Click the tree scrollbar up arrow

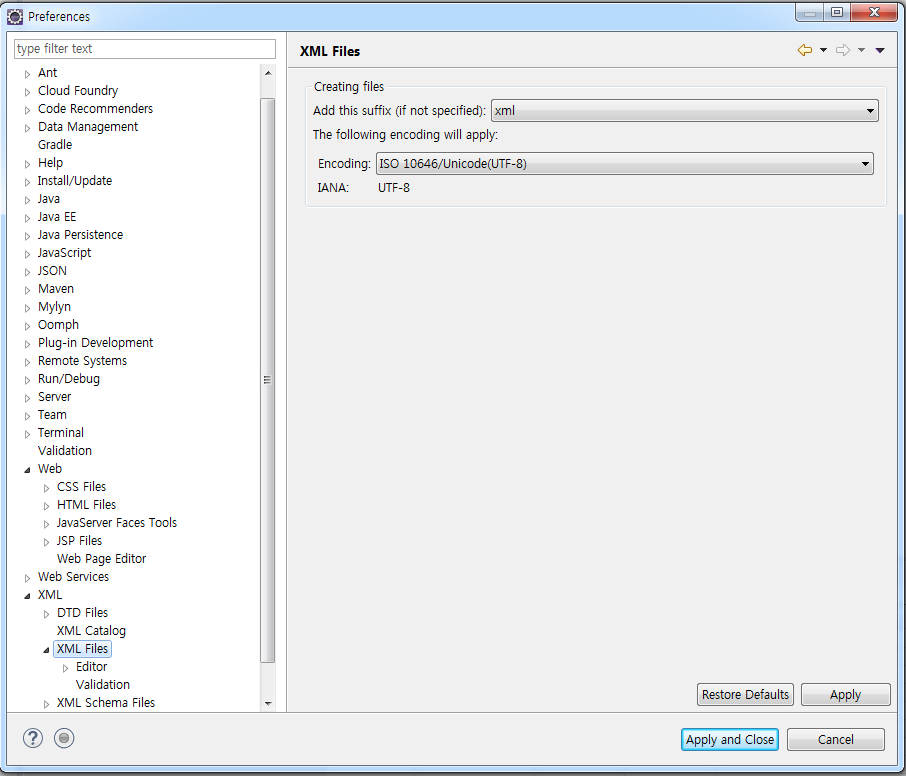point(268,73)
